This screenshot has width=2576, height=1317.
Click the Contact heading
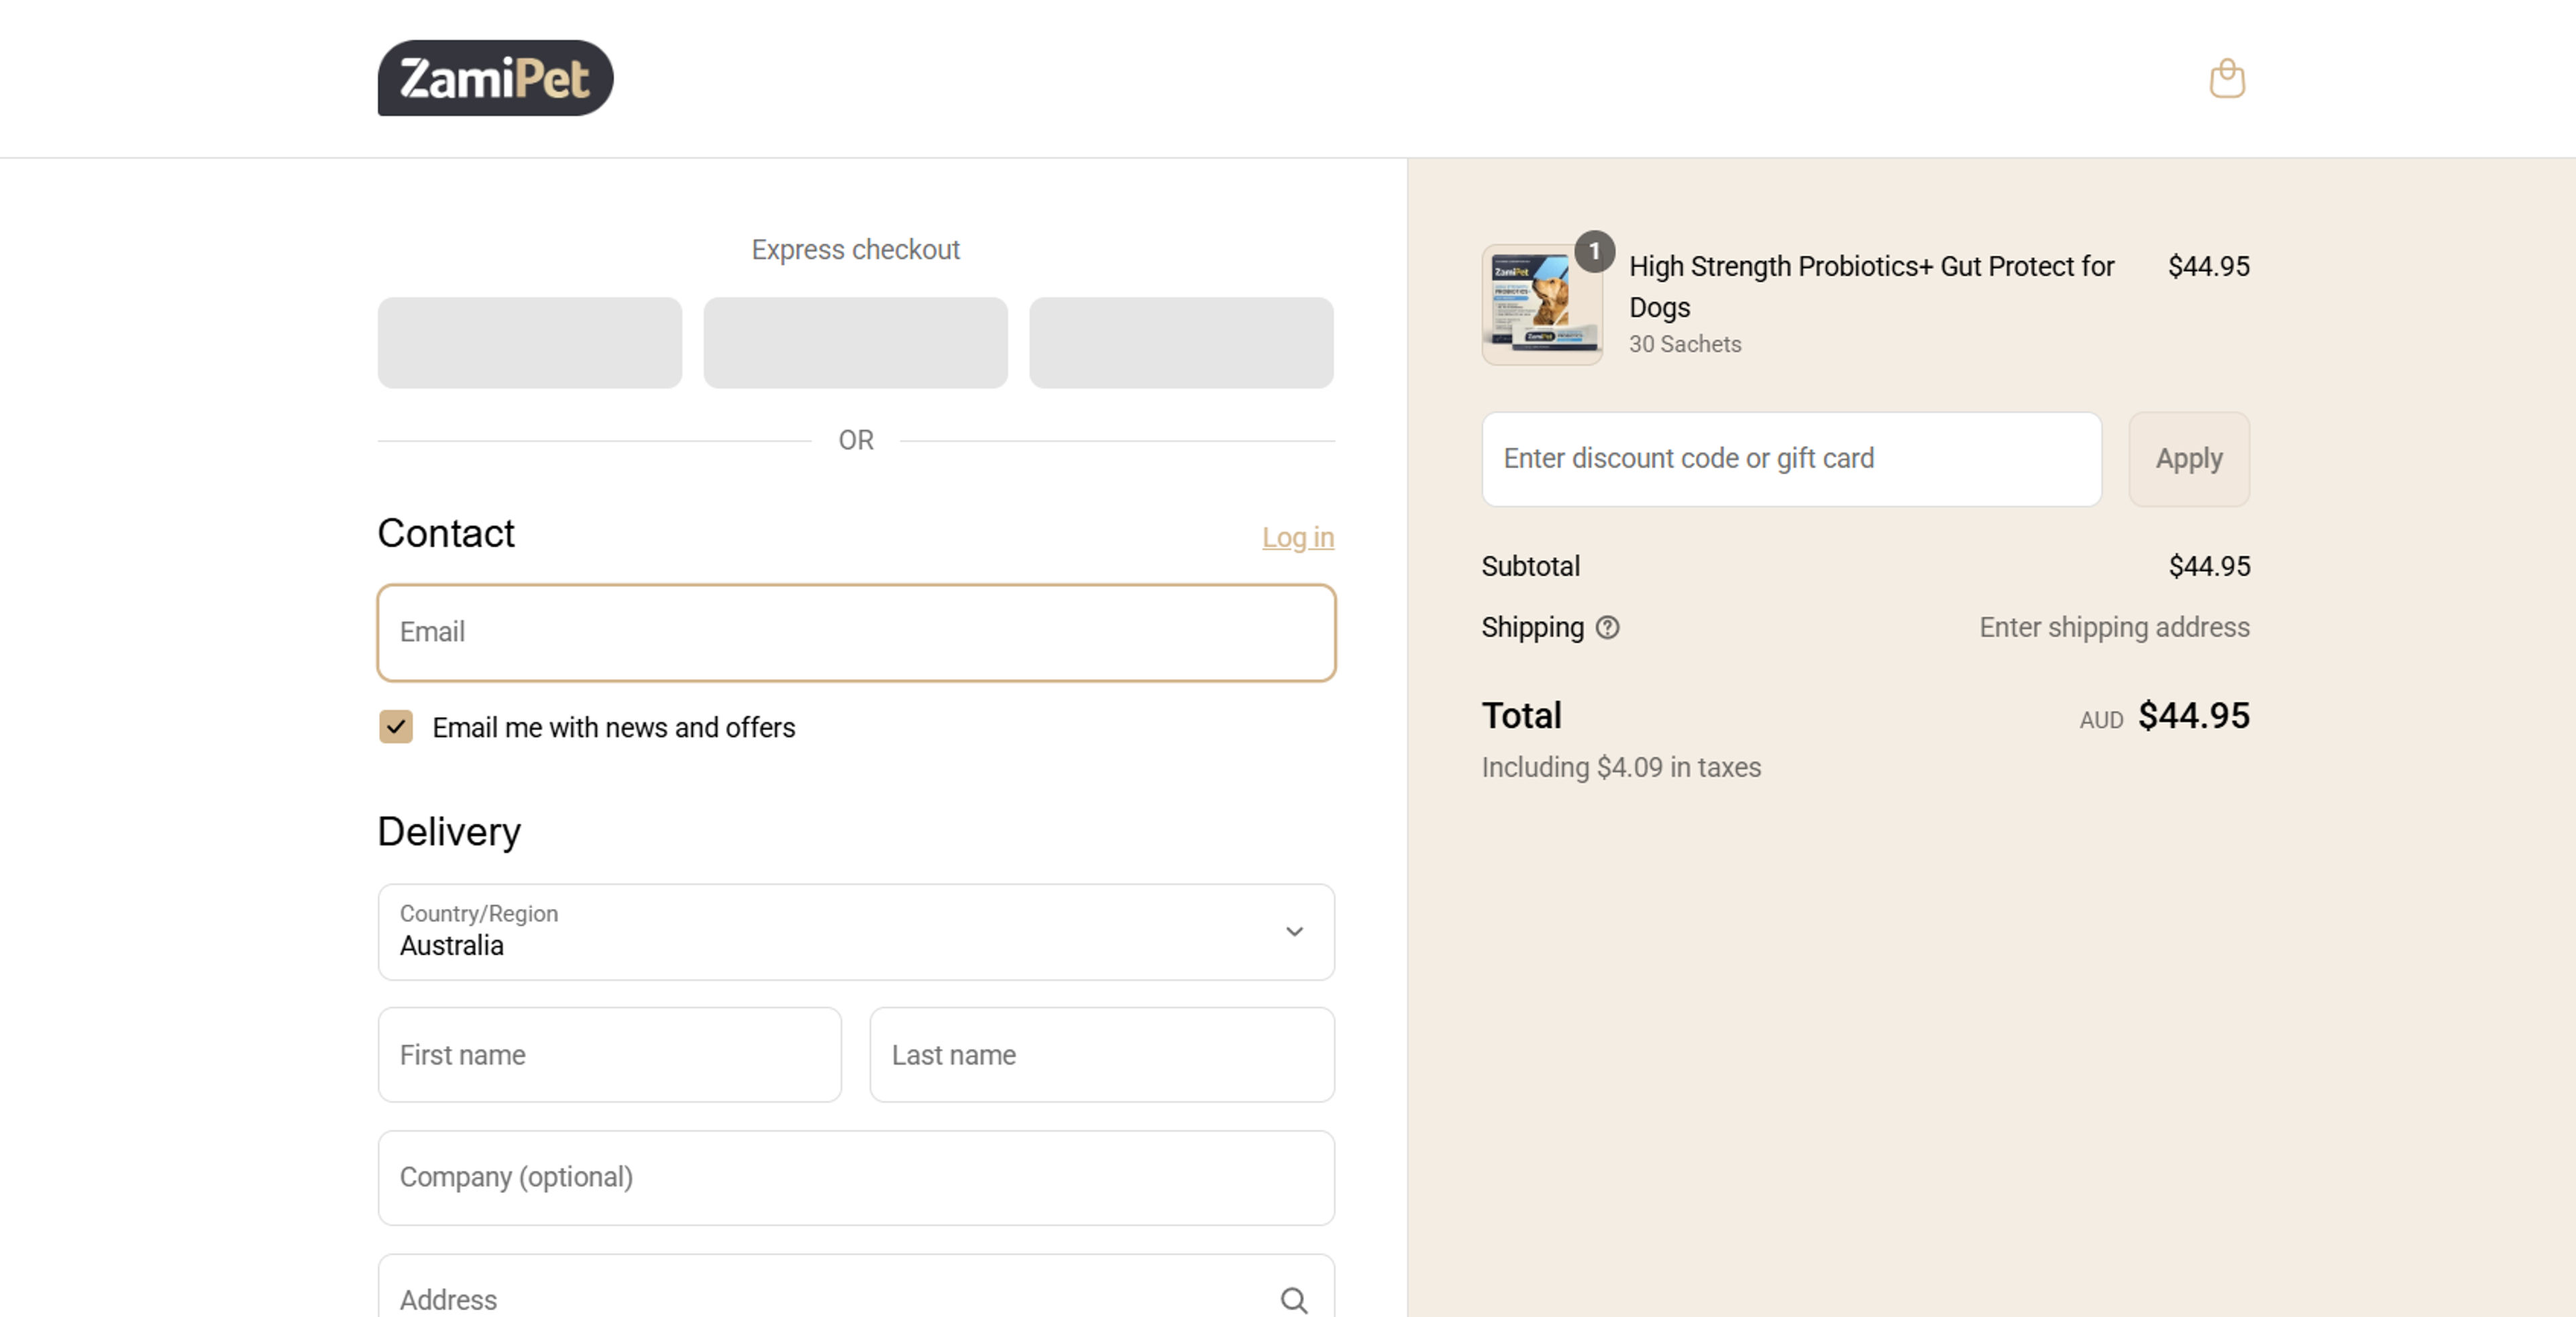pyautogui.click(x=446, y=534)
